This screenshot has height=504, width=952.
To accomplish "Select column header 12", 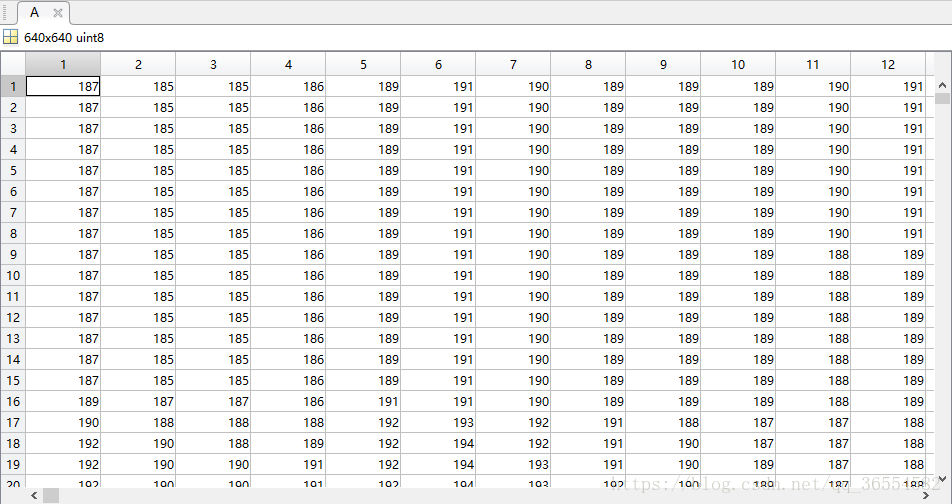I will [x=888, y=64].
